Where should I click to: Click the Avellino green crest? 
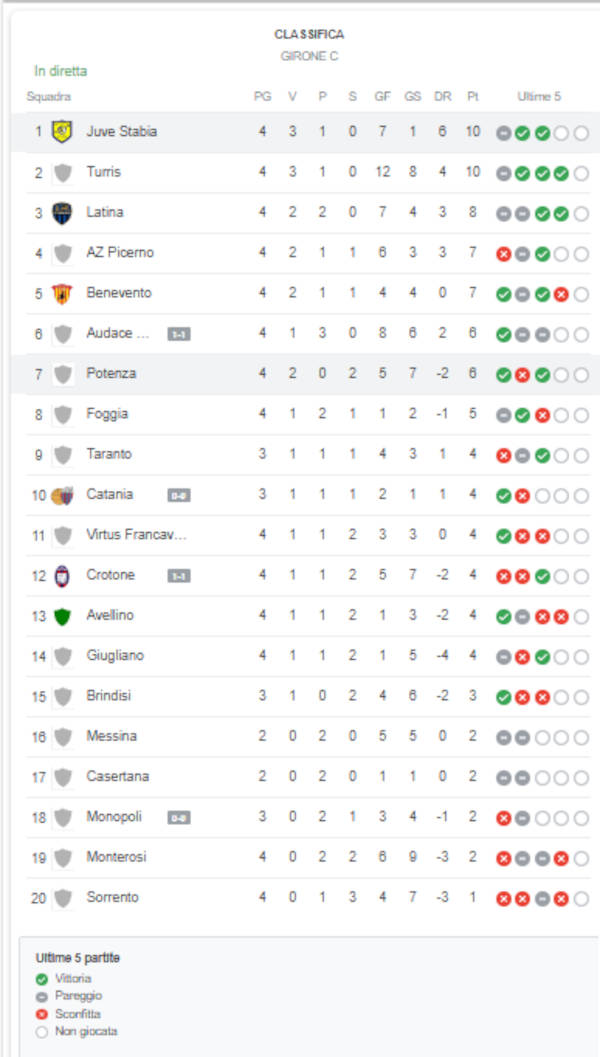pos(63,616)
